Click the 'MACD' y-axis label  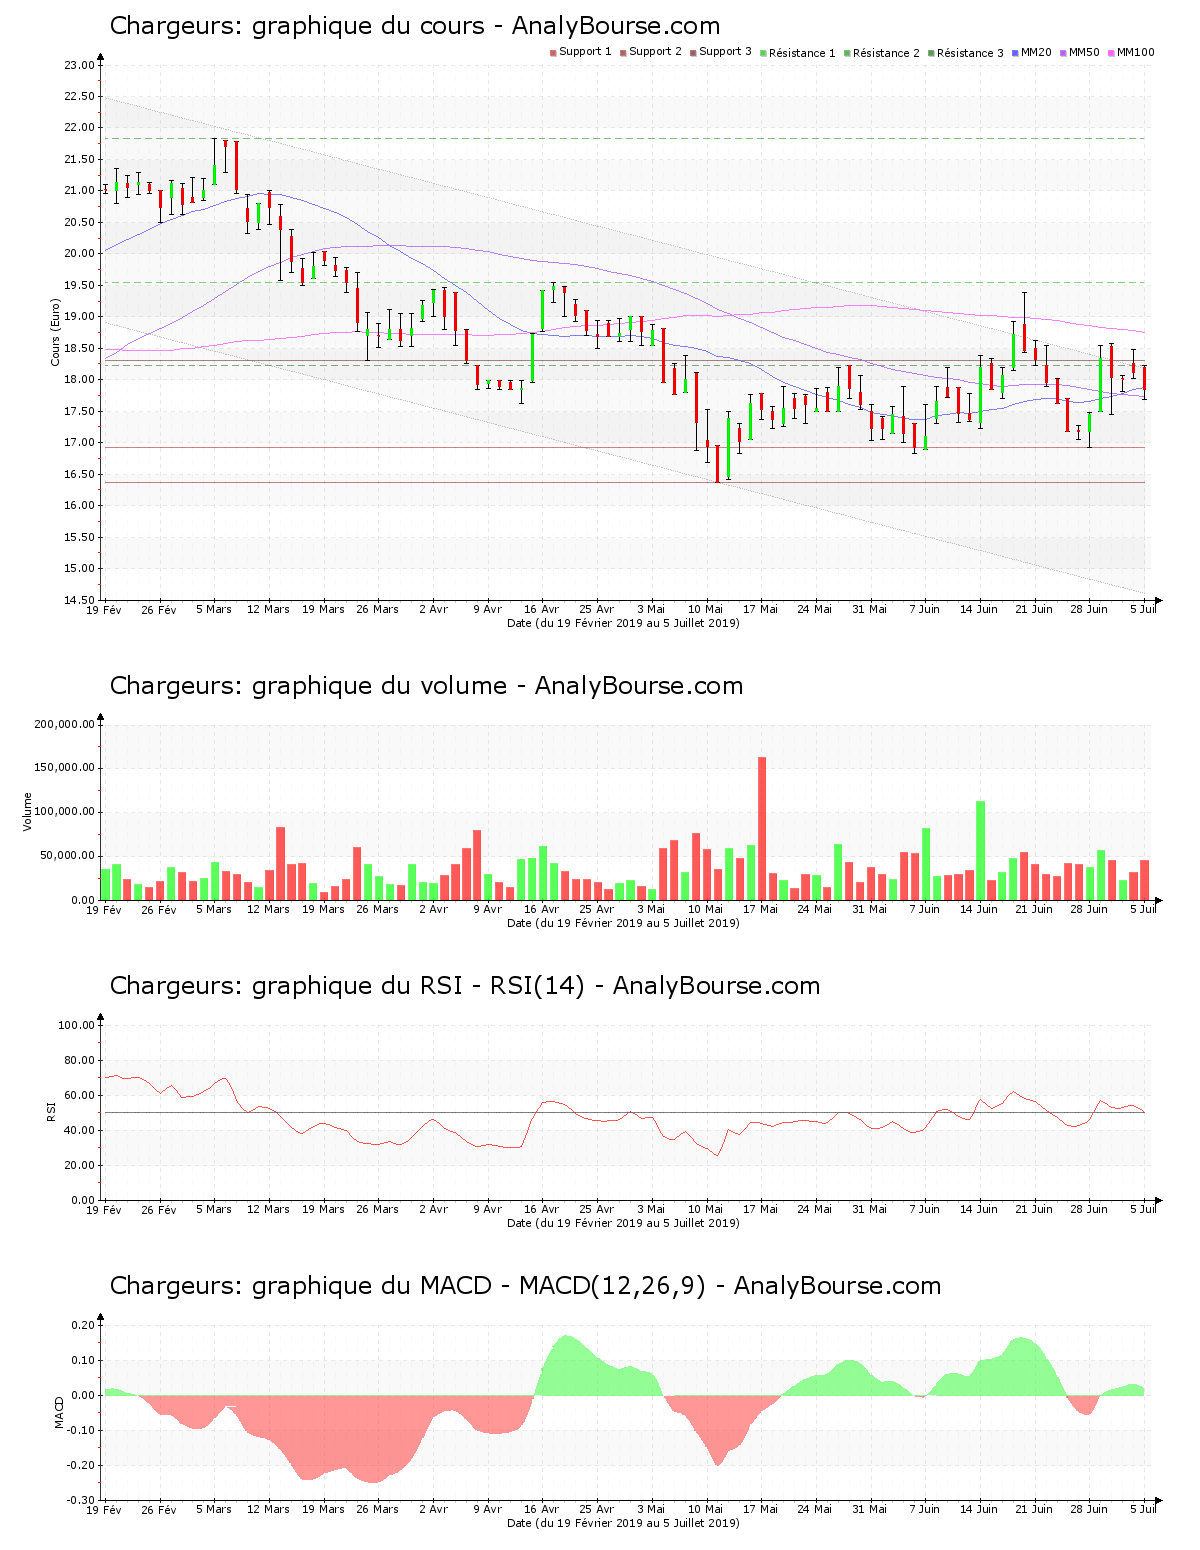pos(59,1412)
